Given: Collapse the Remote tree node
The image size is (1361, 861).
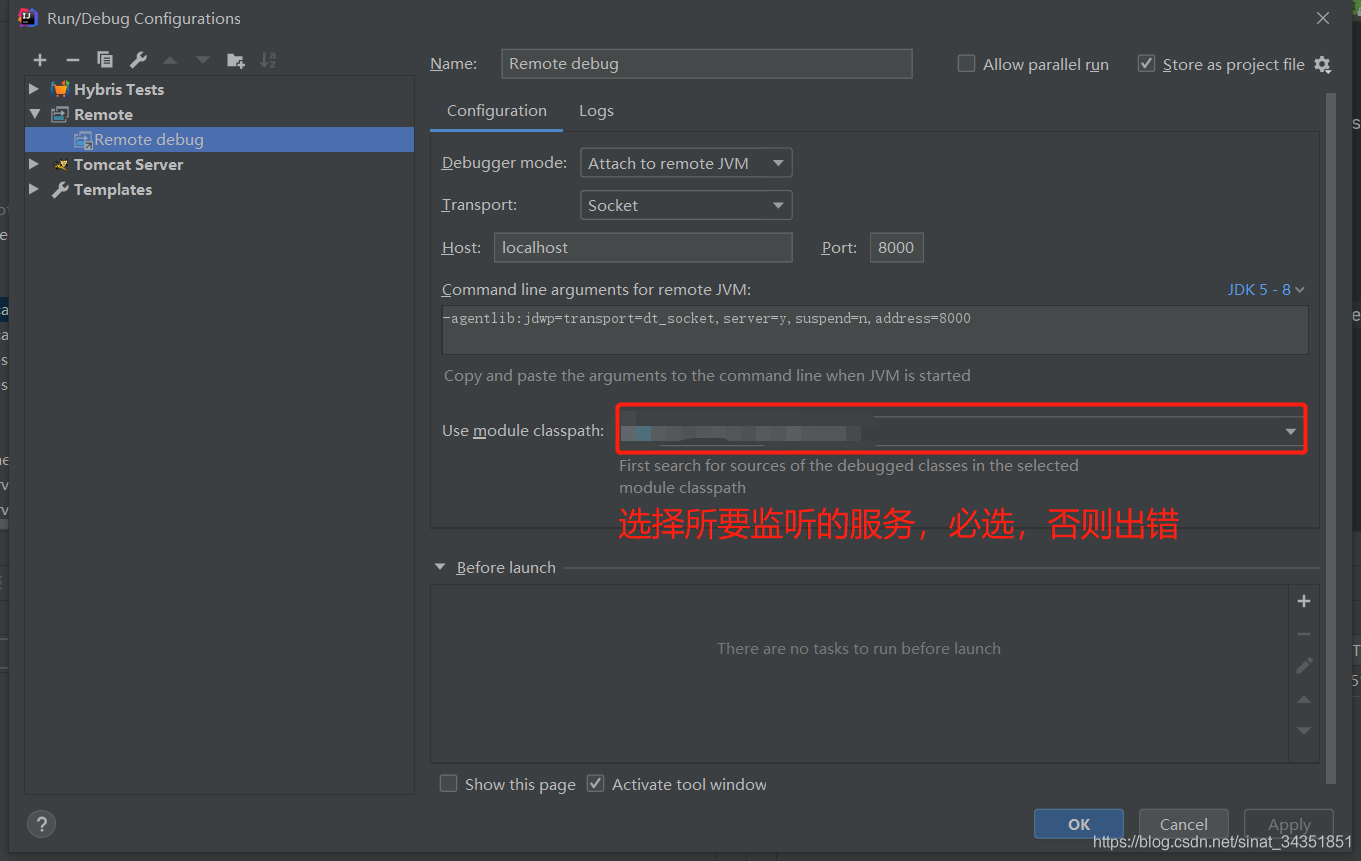Looking at the screenshot, I should coord(34,114).
